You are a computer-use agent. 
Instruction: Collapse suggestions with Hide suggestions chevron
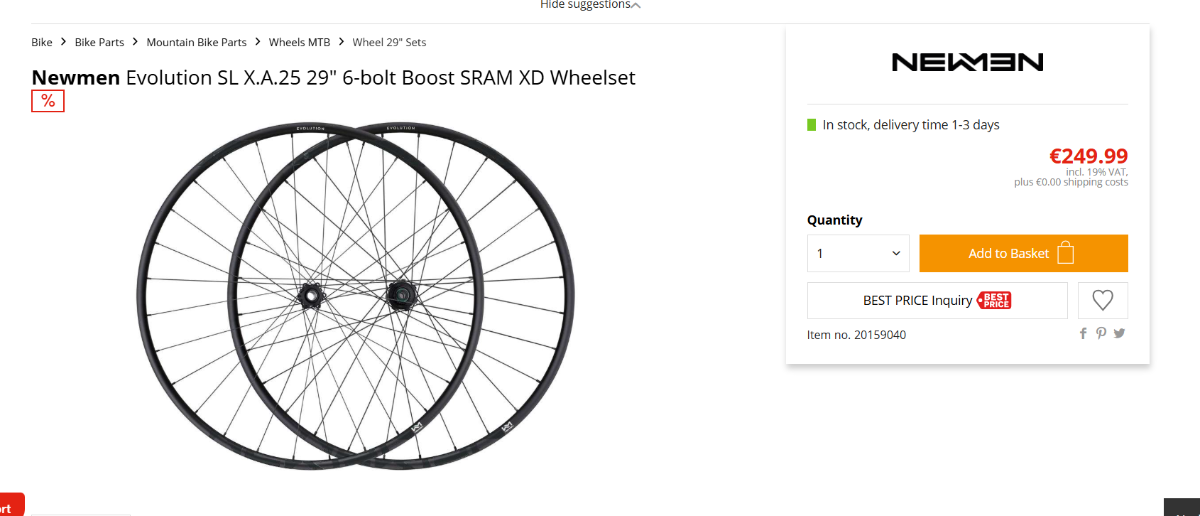tap(636, 5)
